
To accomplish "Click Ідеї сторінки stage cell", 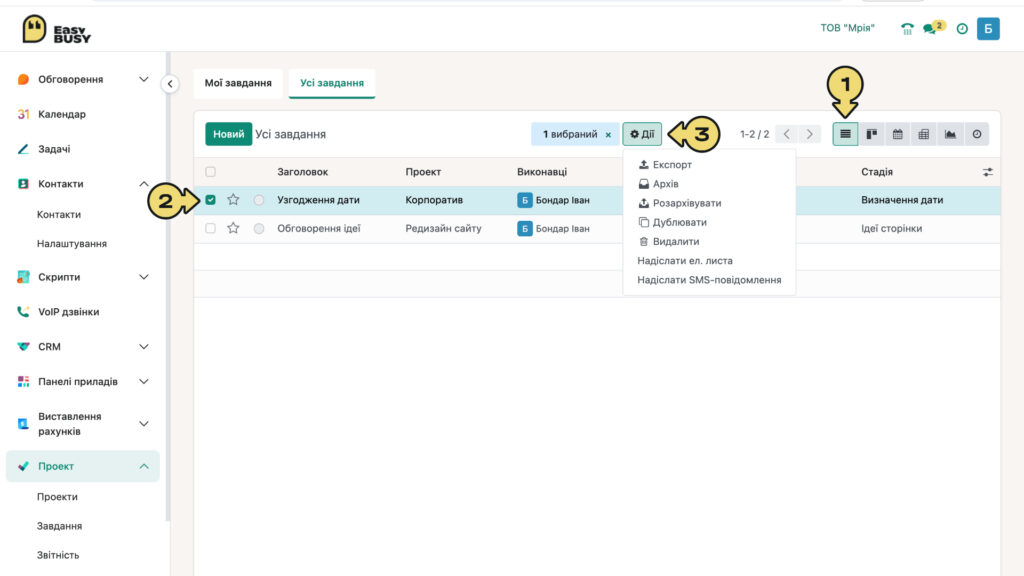I will pyautogui.click(x=891, y=228).
